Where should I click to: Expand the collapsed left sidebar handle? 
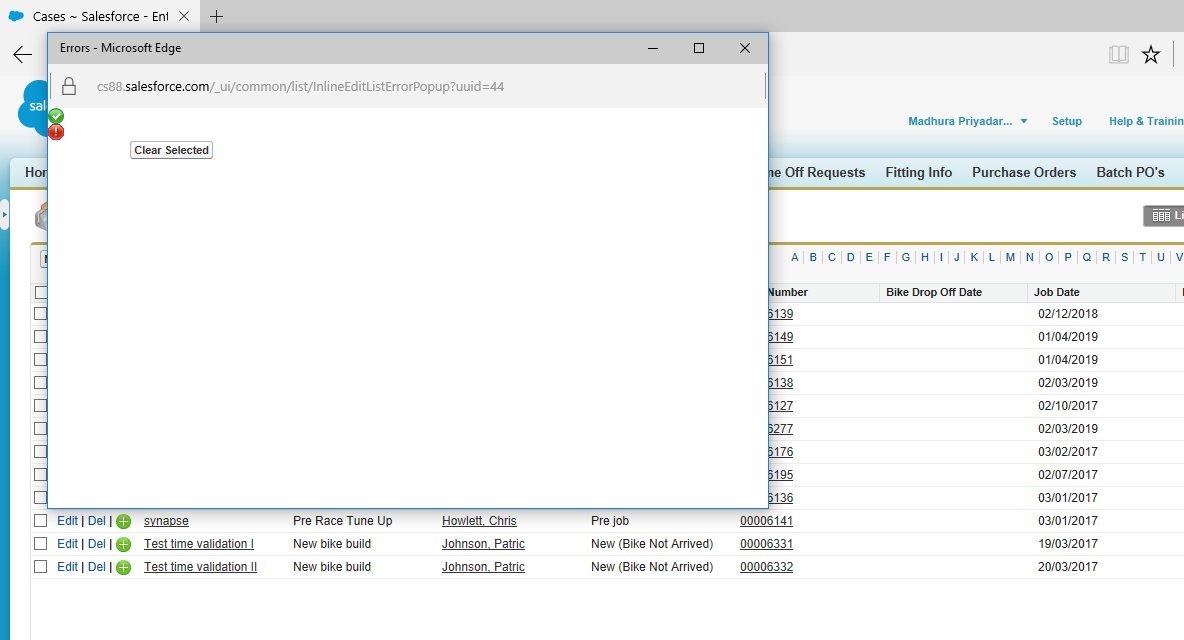pyautogui.click(x=4, y=215)
